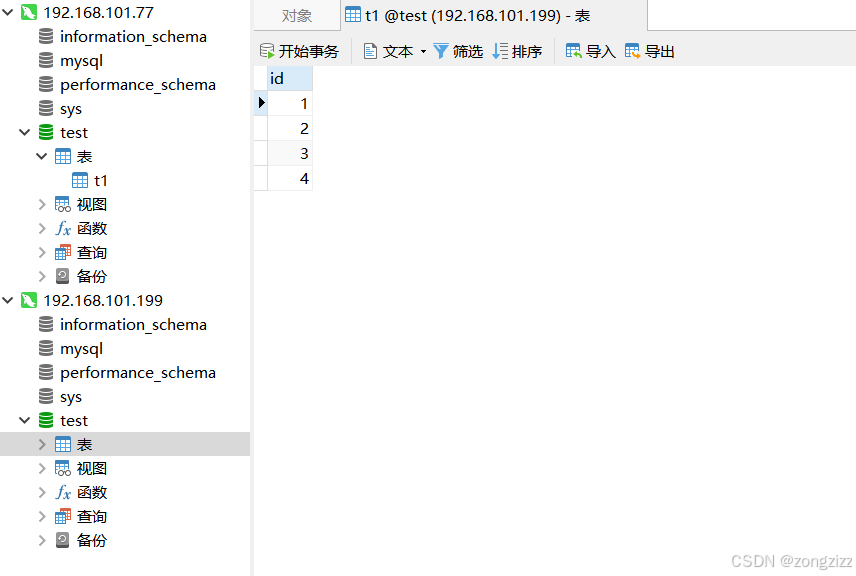The width and height of the screenshot is (856, 576).
Task: Click the 视图 (Views) icon under first test database
Action: pyautogui.click(x=61, y=204)
